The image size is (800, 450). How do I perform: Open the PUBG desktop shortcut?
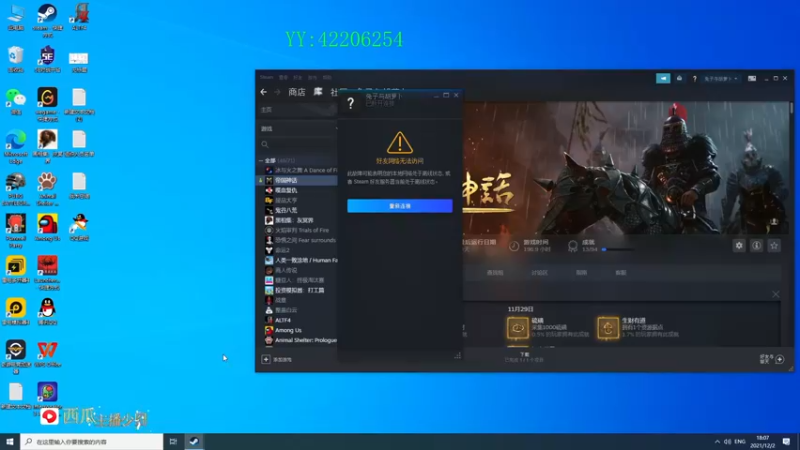(16, 189)
